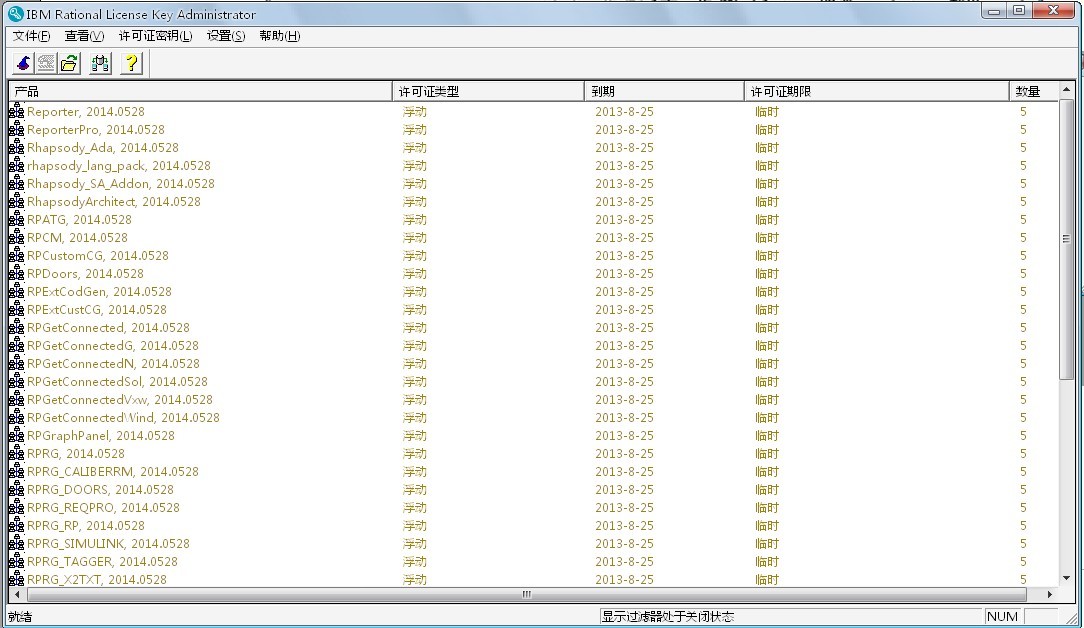
Task: Click the icon beside RPGetConnectedN row
Action: 17,363
